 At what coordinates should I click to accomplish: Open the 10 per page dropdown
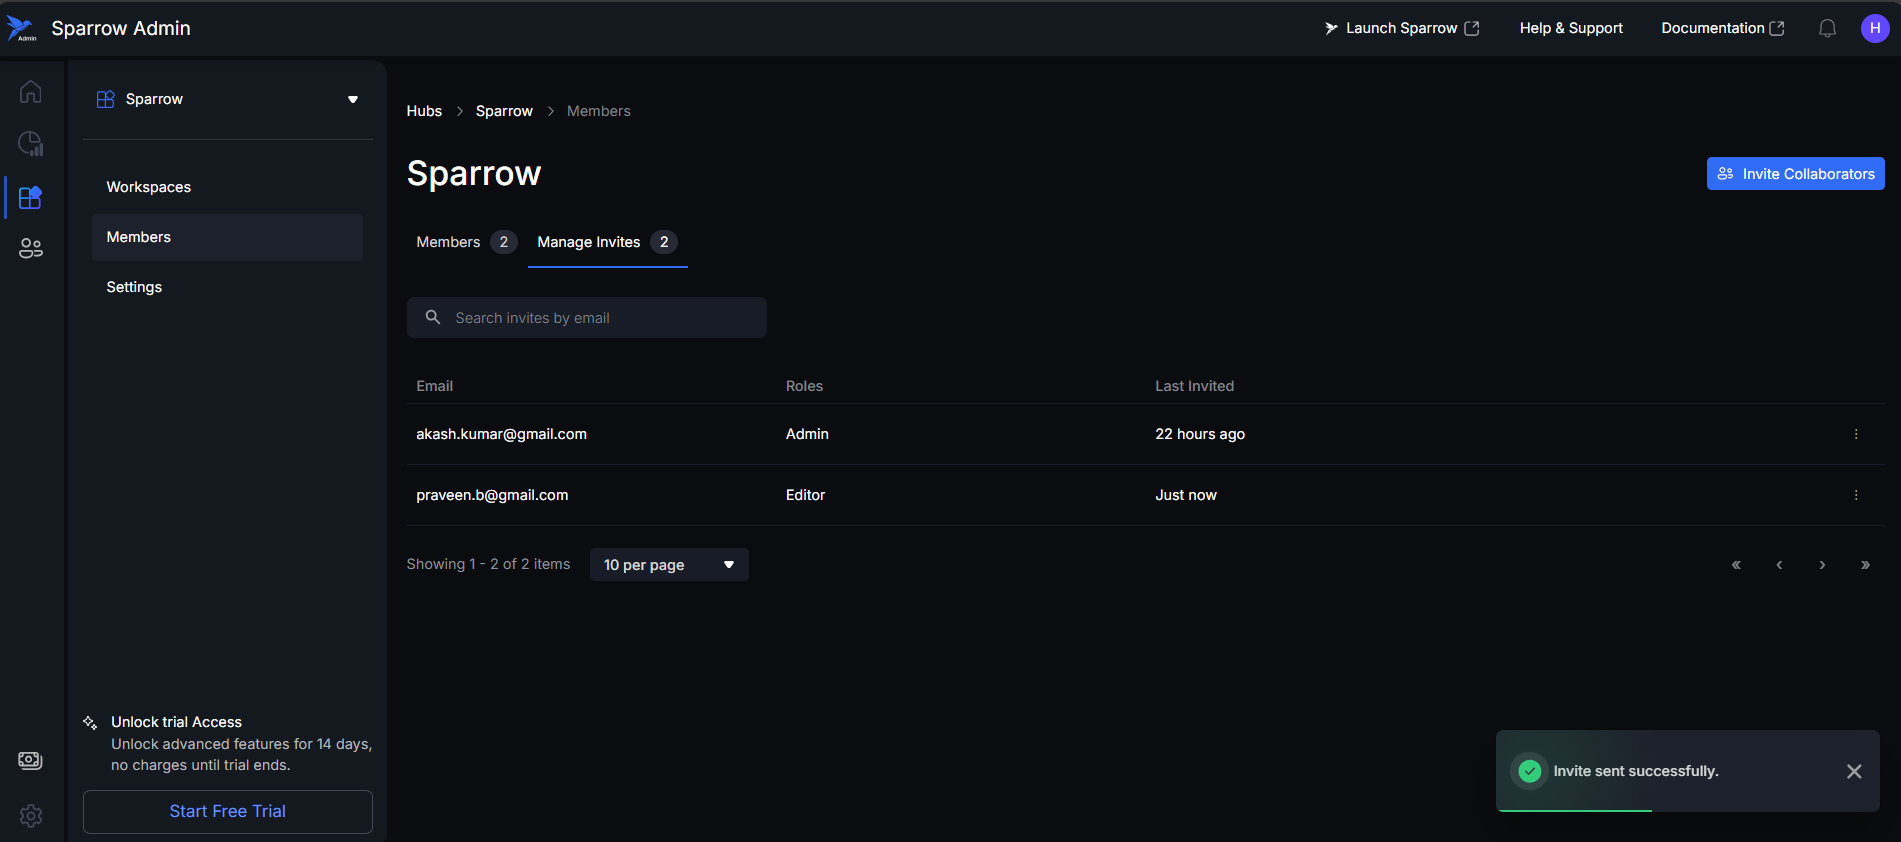[668, 565]
